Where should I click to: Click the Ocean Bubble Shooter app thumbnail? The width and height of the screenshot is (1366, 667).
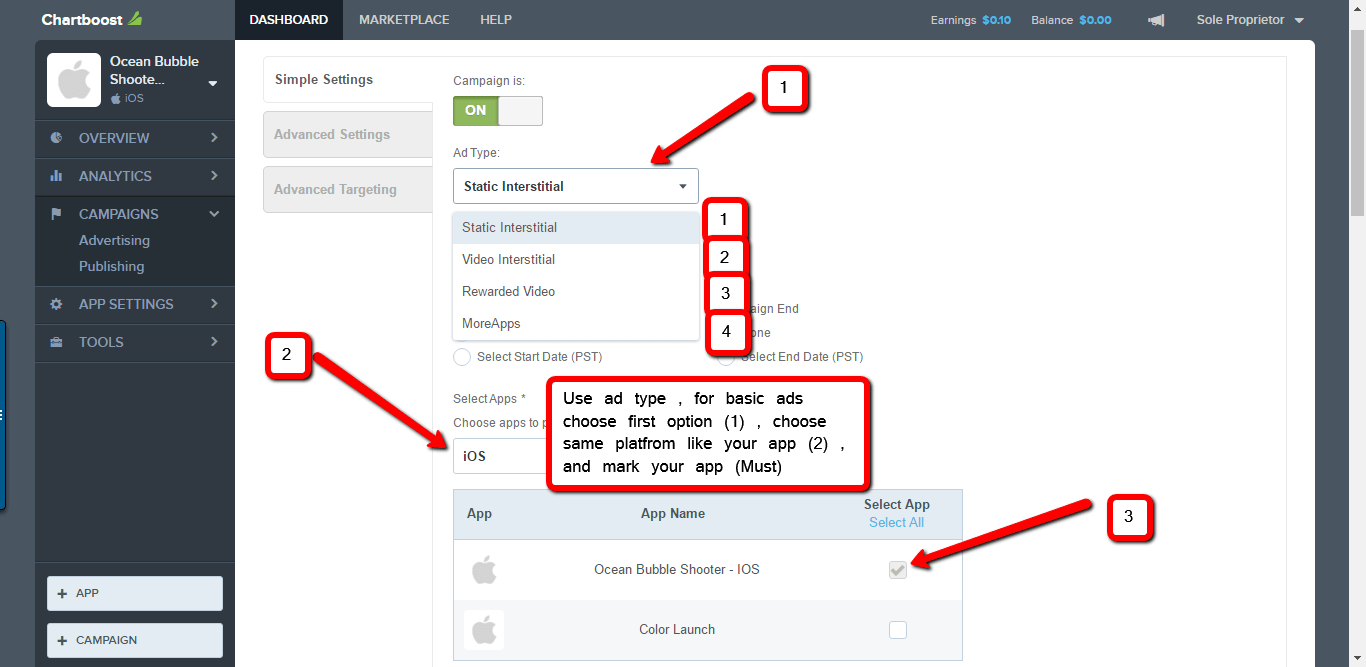click(74, 80)
